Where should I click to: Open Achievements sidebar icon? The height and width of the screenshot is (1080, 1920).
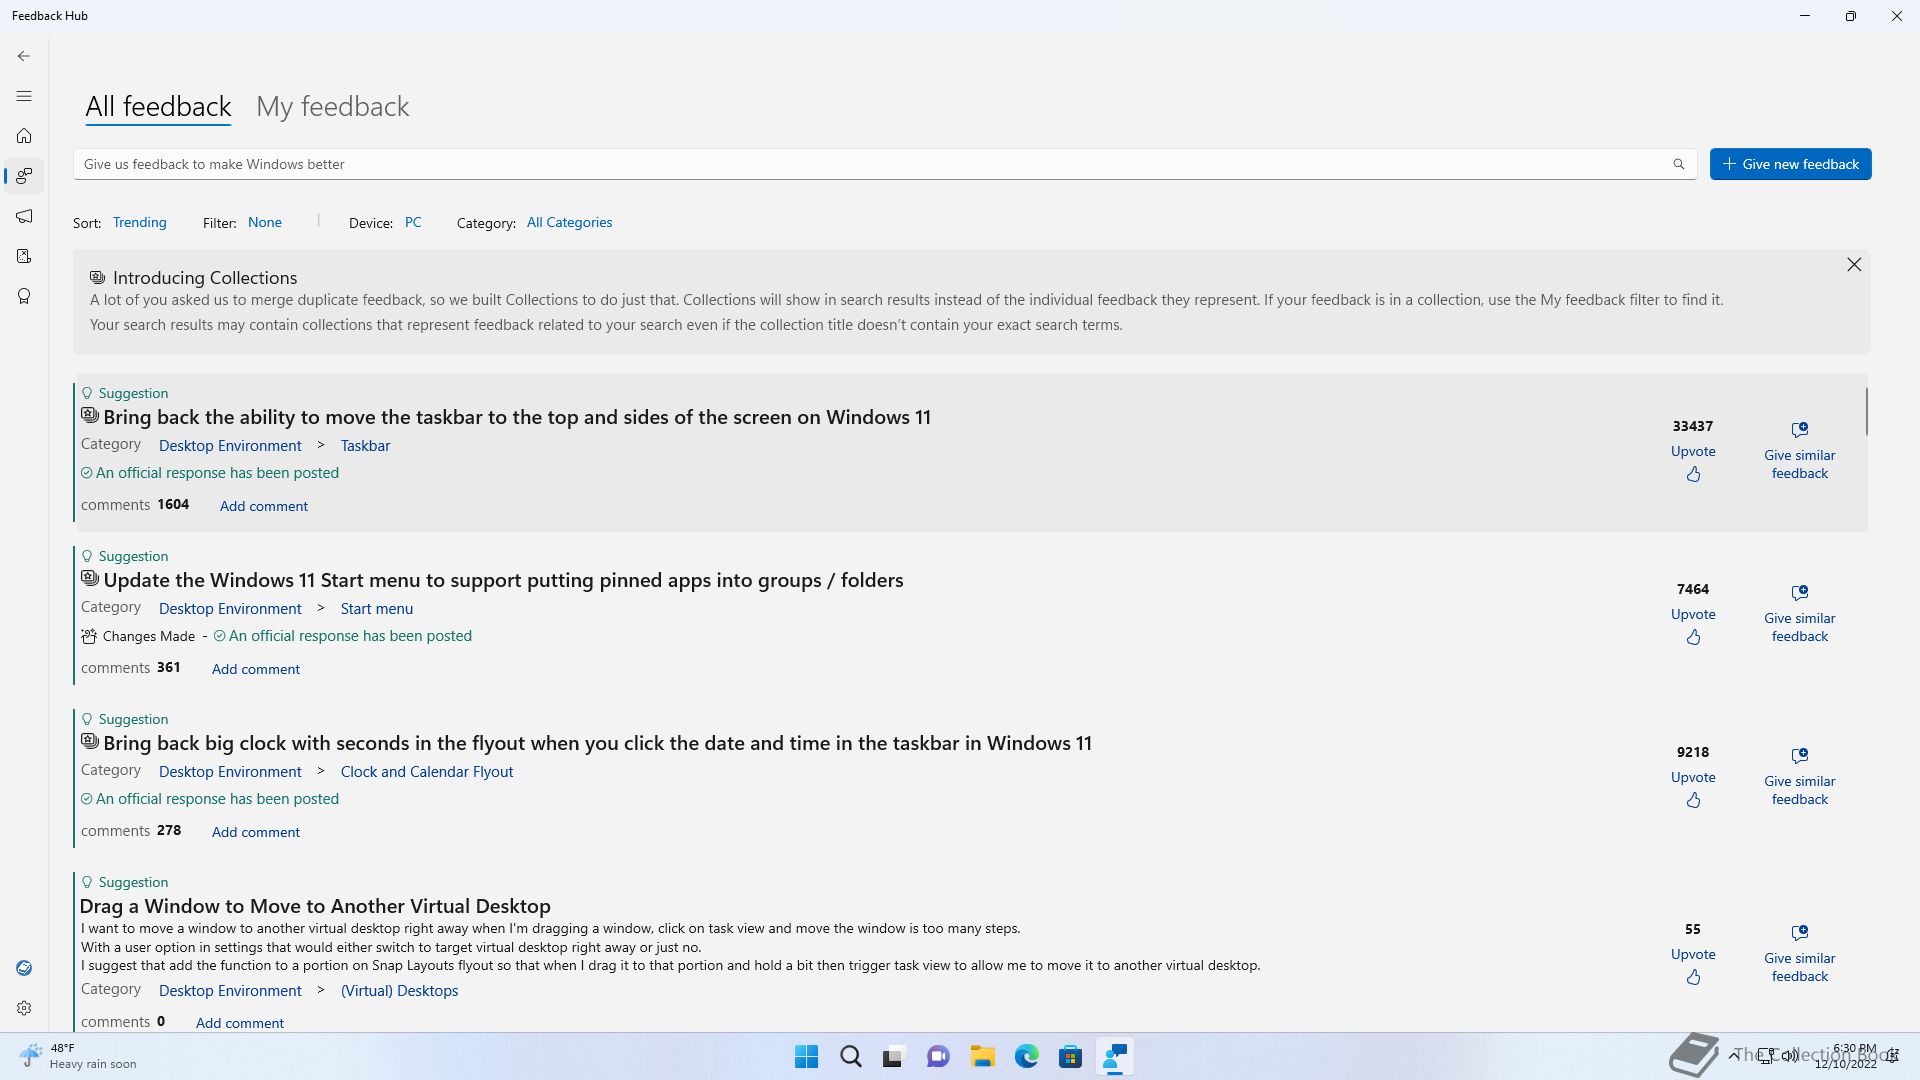click(x=24, y=296)
